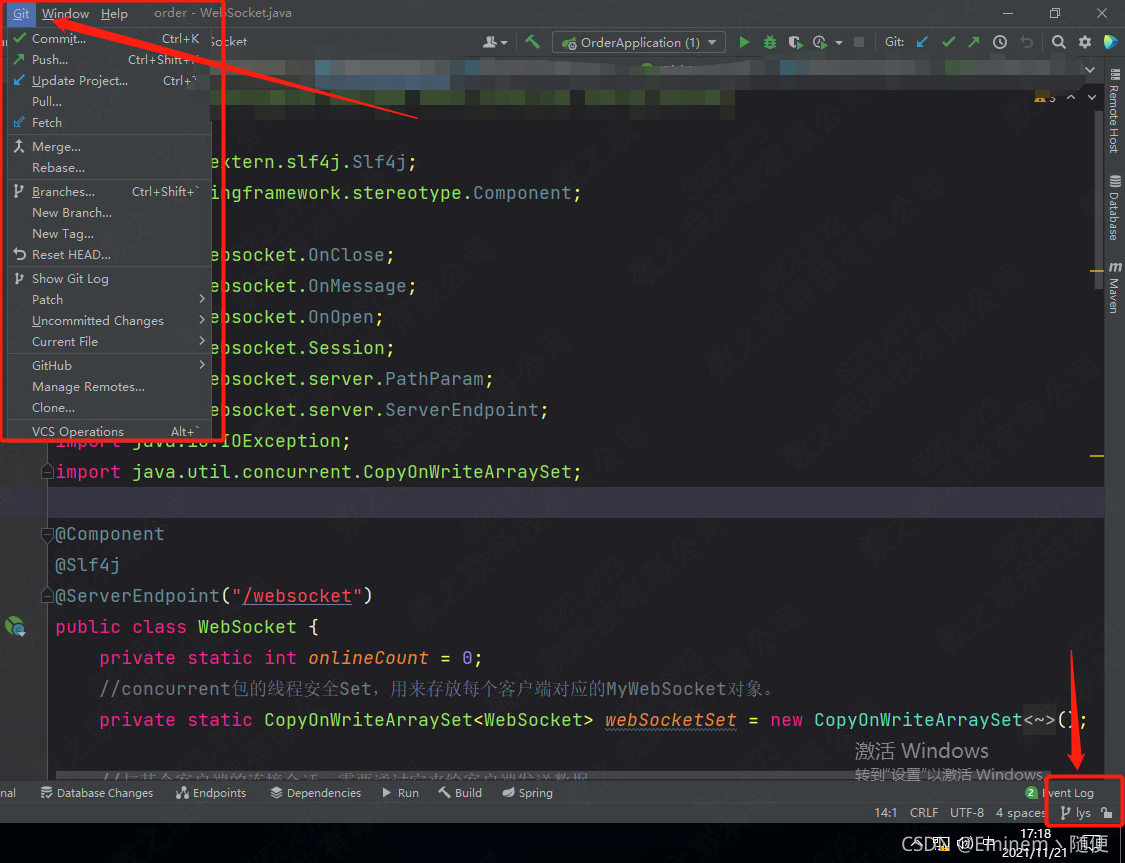The width and height of the screenshot is (1125, 863).
Task: Open the Window menu
Action: pos(65,13)
